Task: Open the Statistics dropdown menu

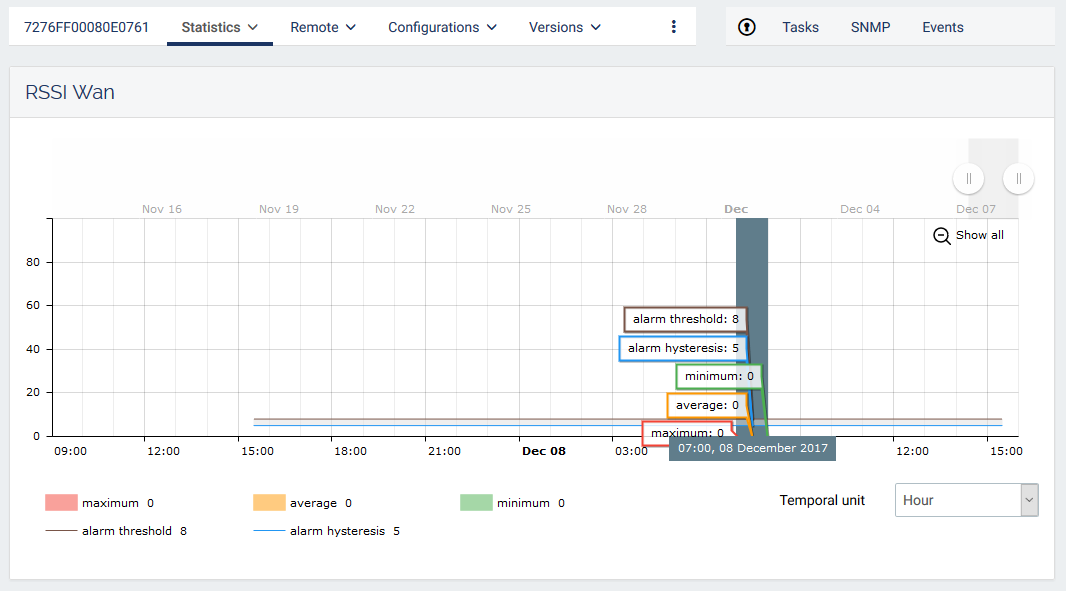Action: 219,27
